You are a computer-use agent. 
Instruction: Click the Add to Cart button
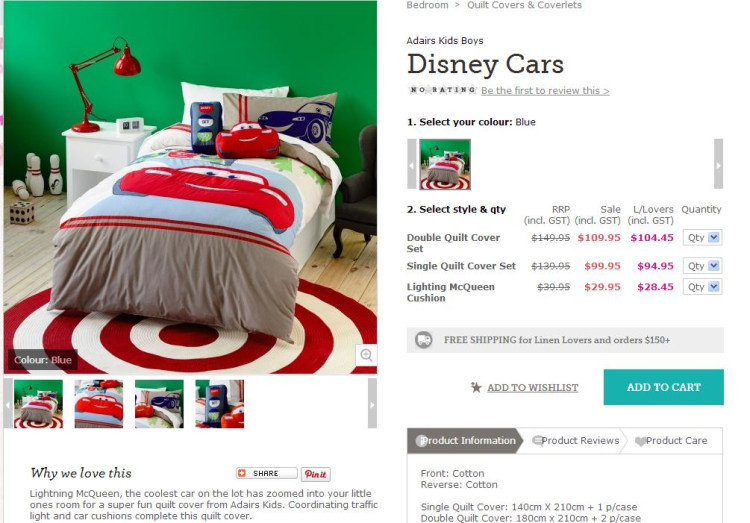tap(663, 387)
